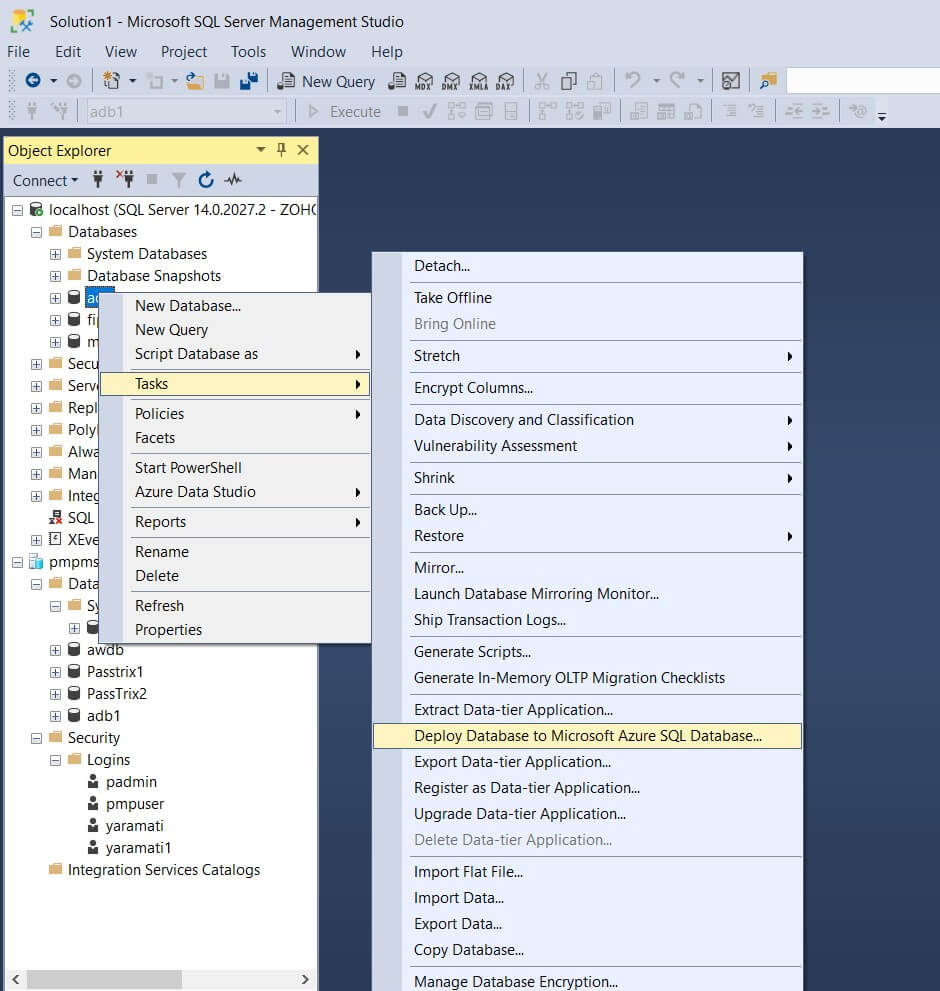Choose Generate Scripts from the Tasks submenu
This screenshot has width=940, height=991.
click(x=472, y=652)
